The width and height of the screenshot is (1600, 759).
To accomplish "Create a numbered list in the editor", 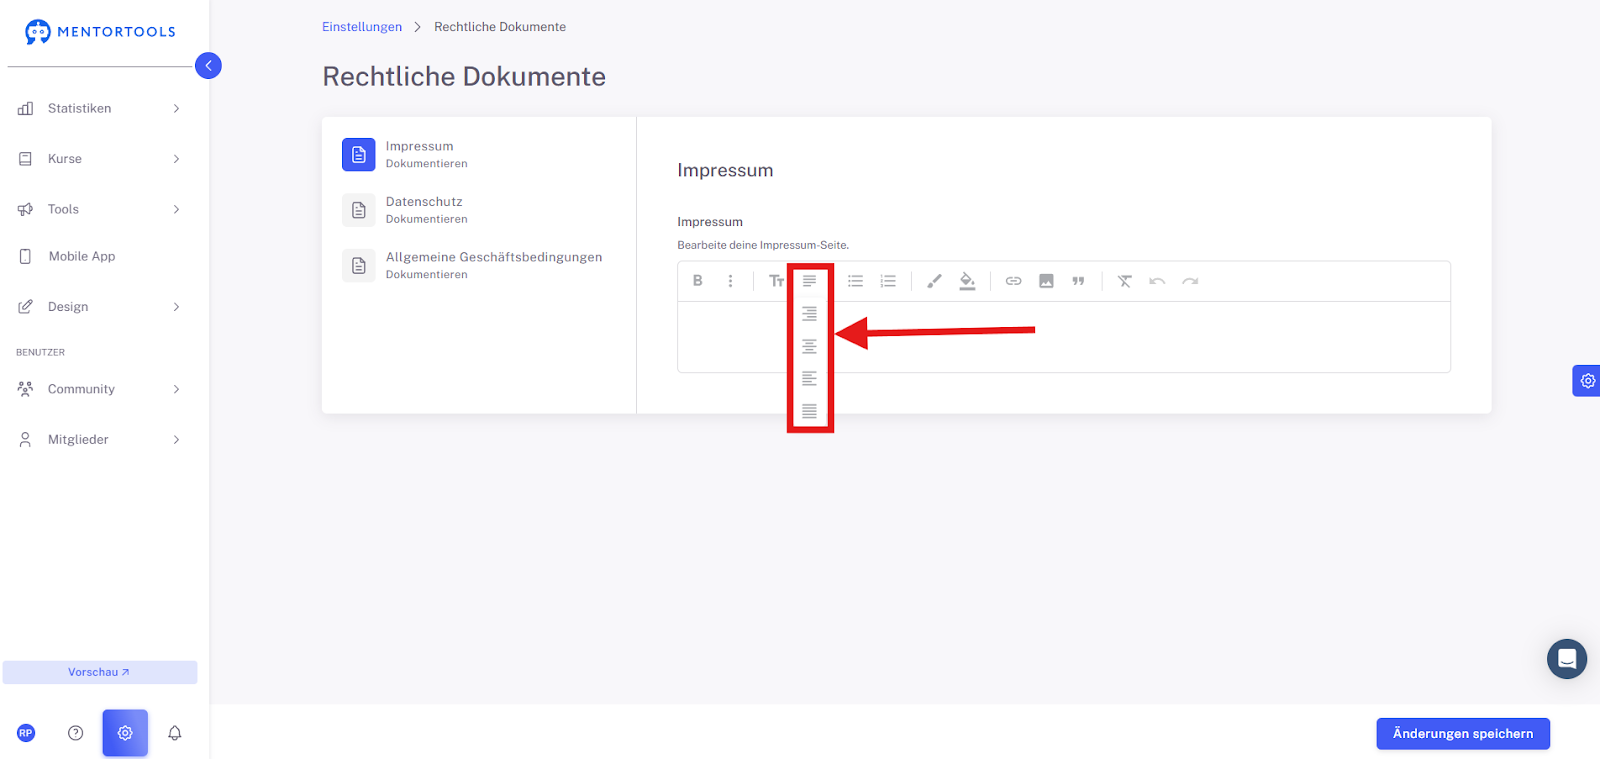I will point(888,281).
